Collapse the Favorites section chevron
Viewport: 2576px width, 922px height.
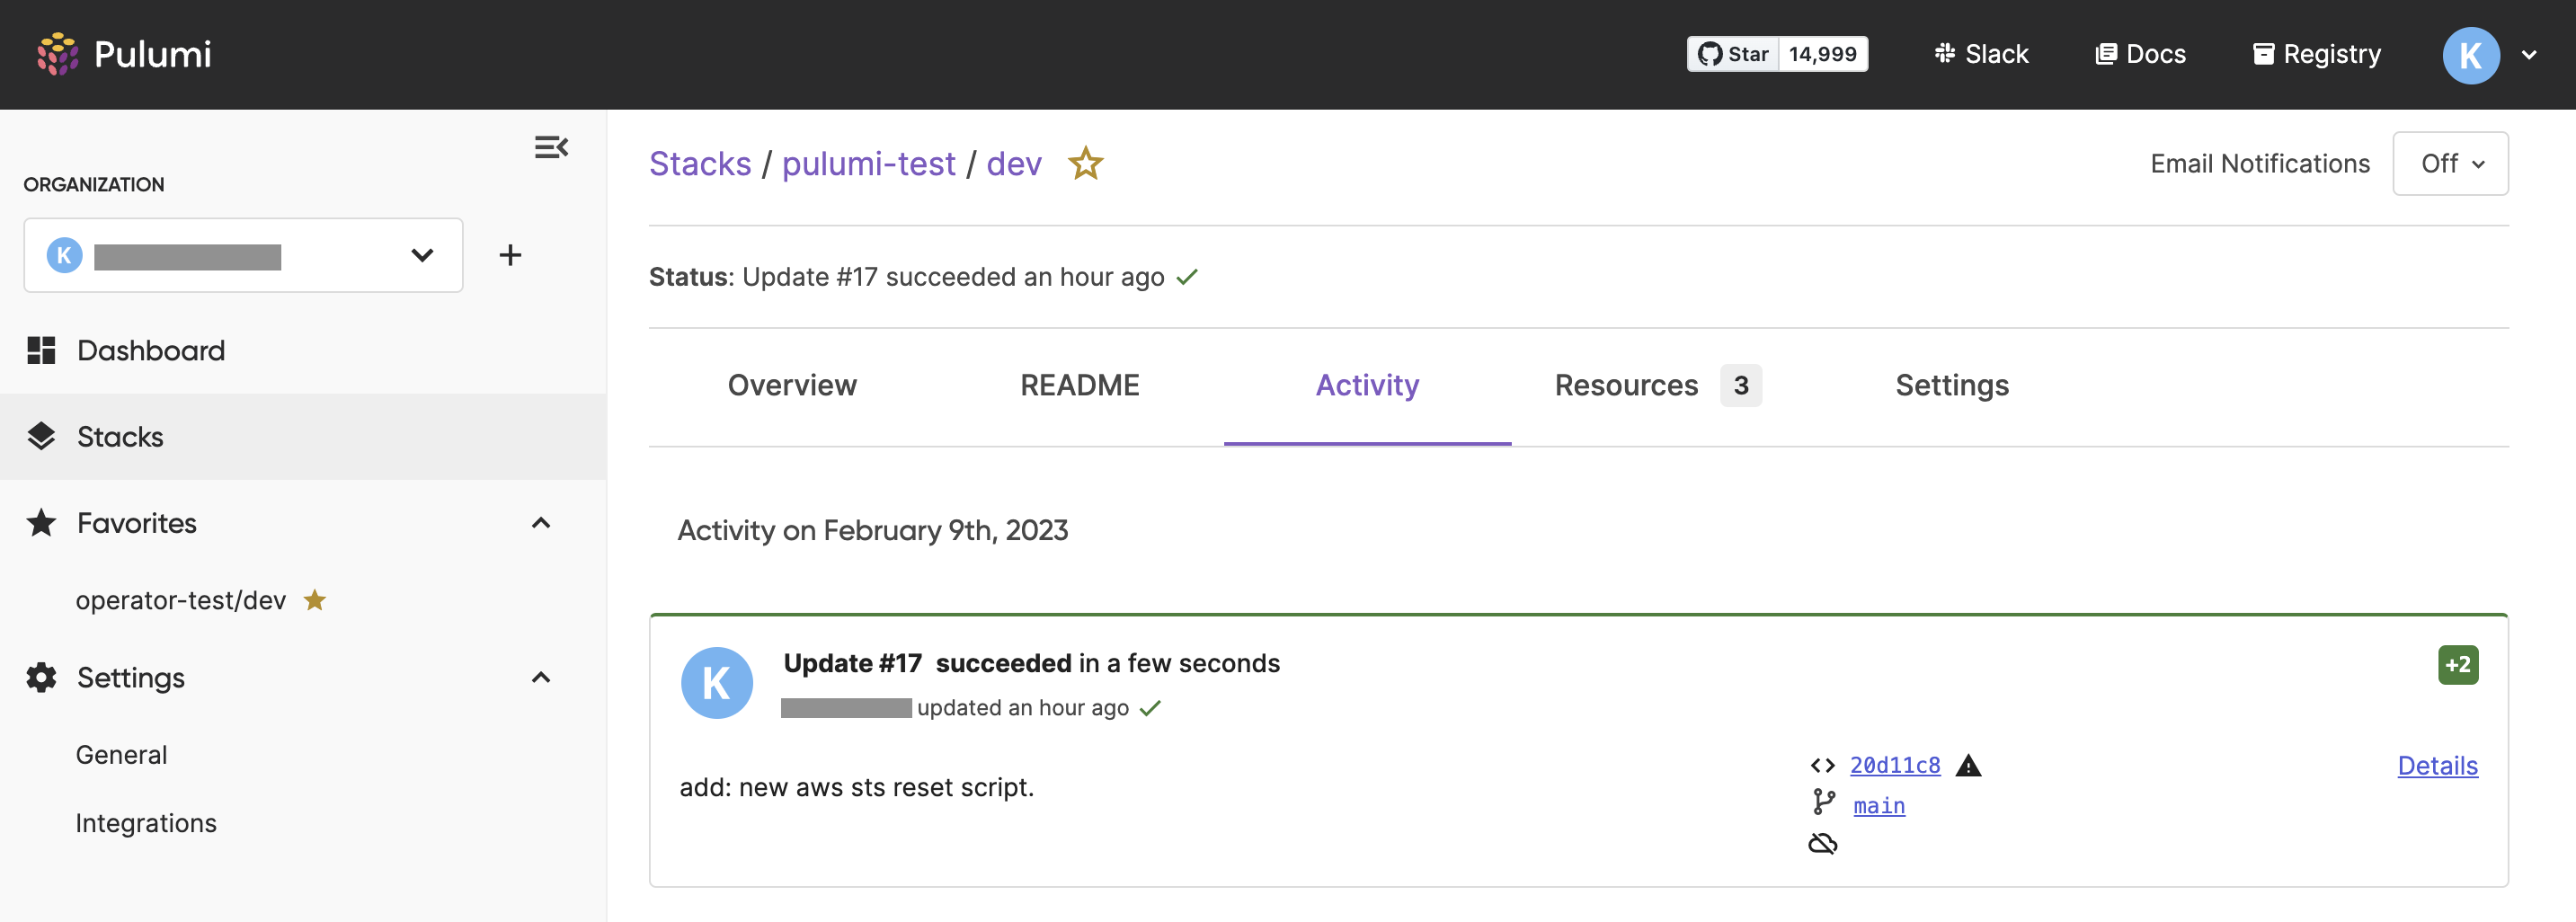tap(541, 523)
